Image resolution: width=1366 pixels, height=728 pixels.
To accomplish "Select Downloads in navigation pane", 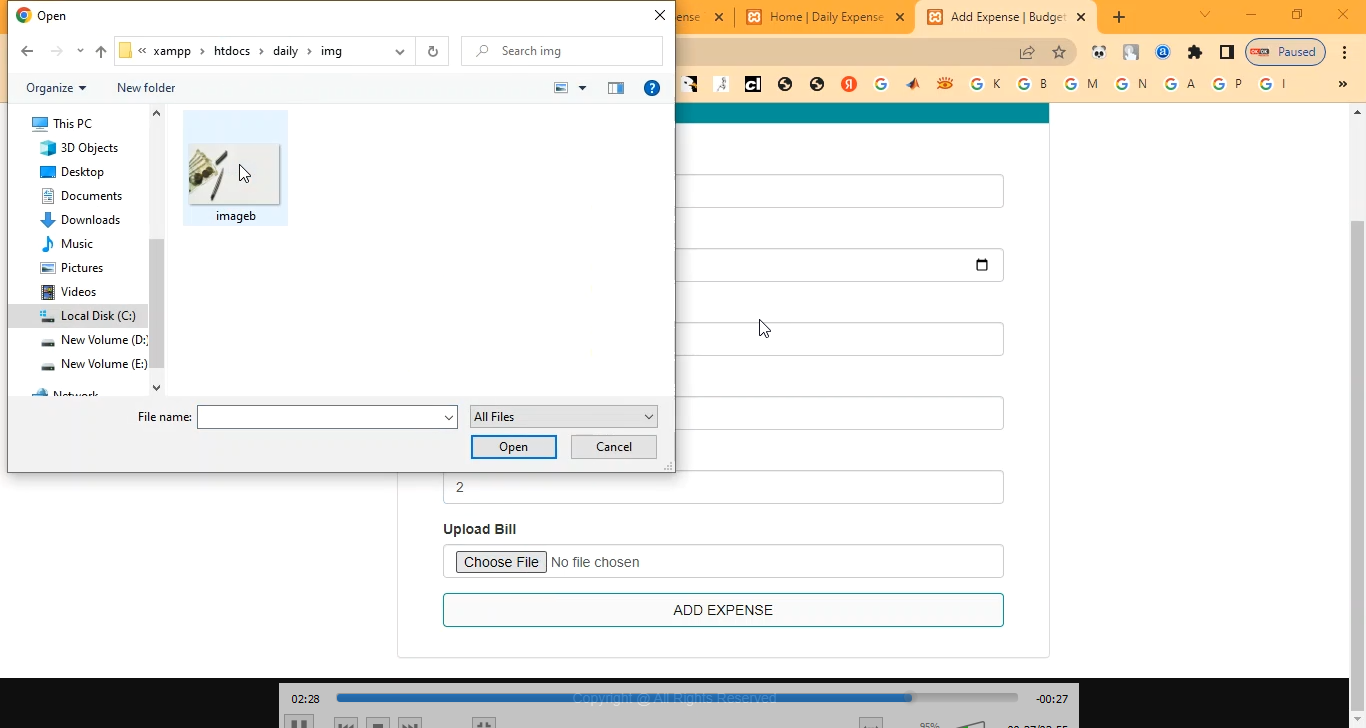I will pos(90,220).
